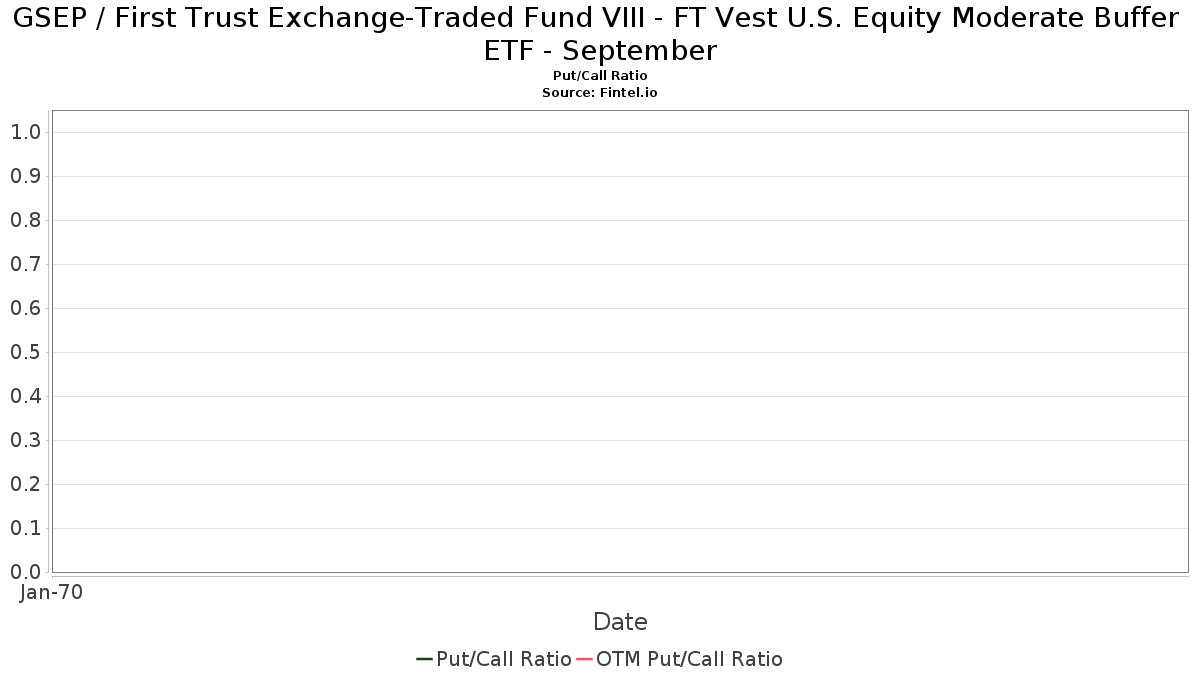Click the 1.0 y-axis label
Screen dimensions: 1200x675
[25, 132]
